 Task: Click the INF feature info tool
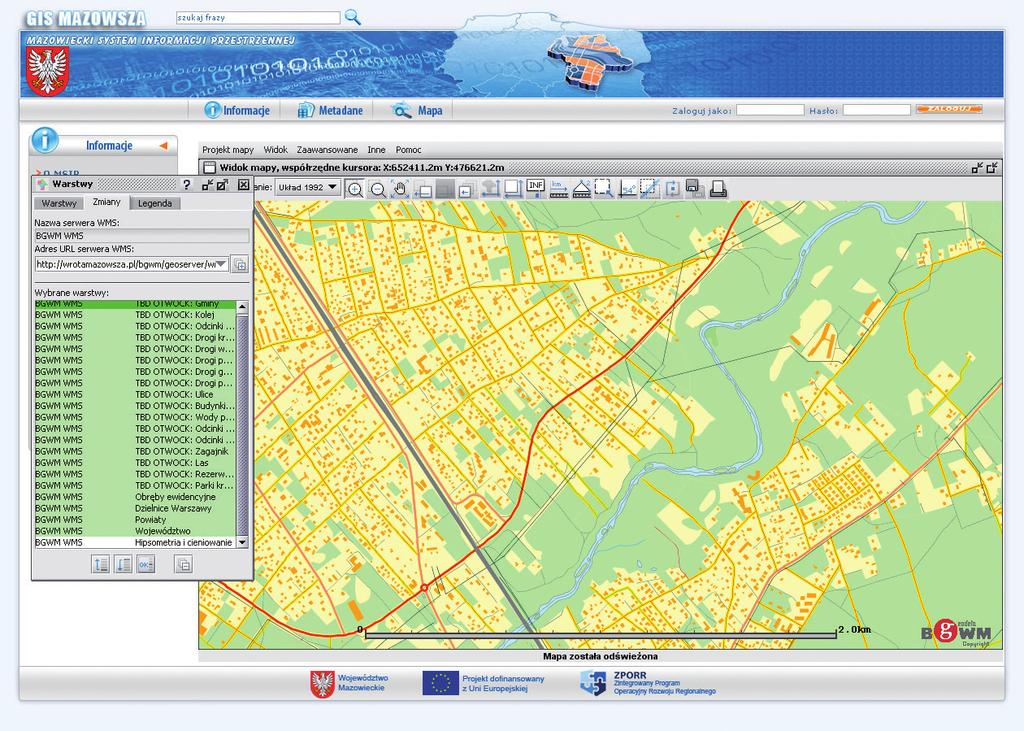click(x=536, y=188)
